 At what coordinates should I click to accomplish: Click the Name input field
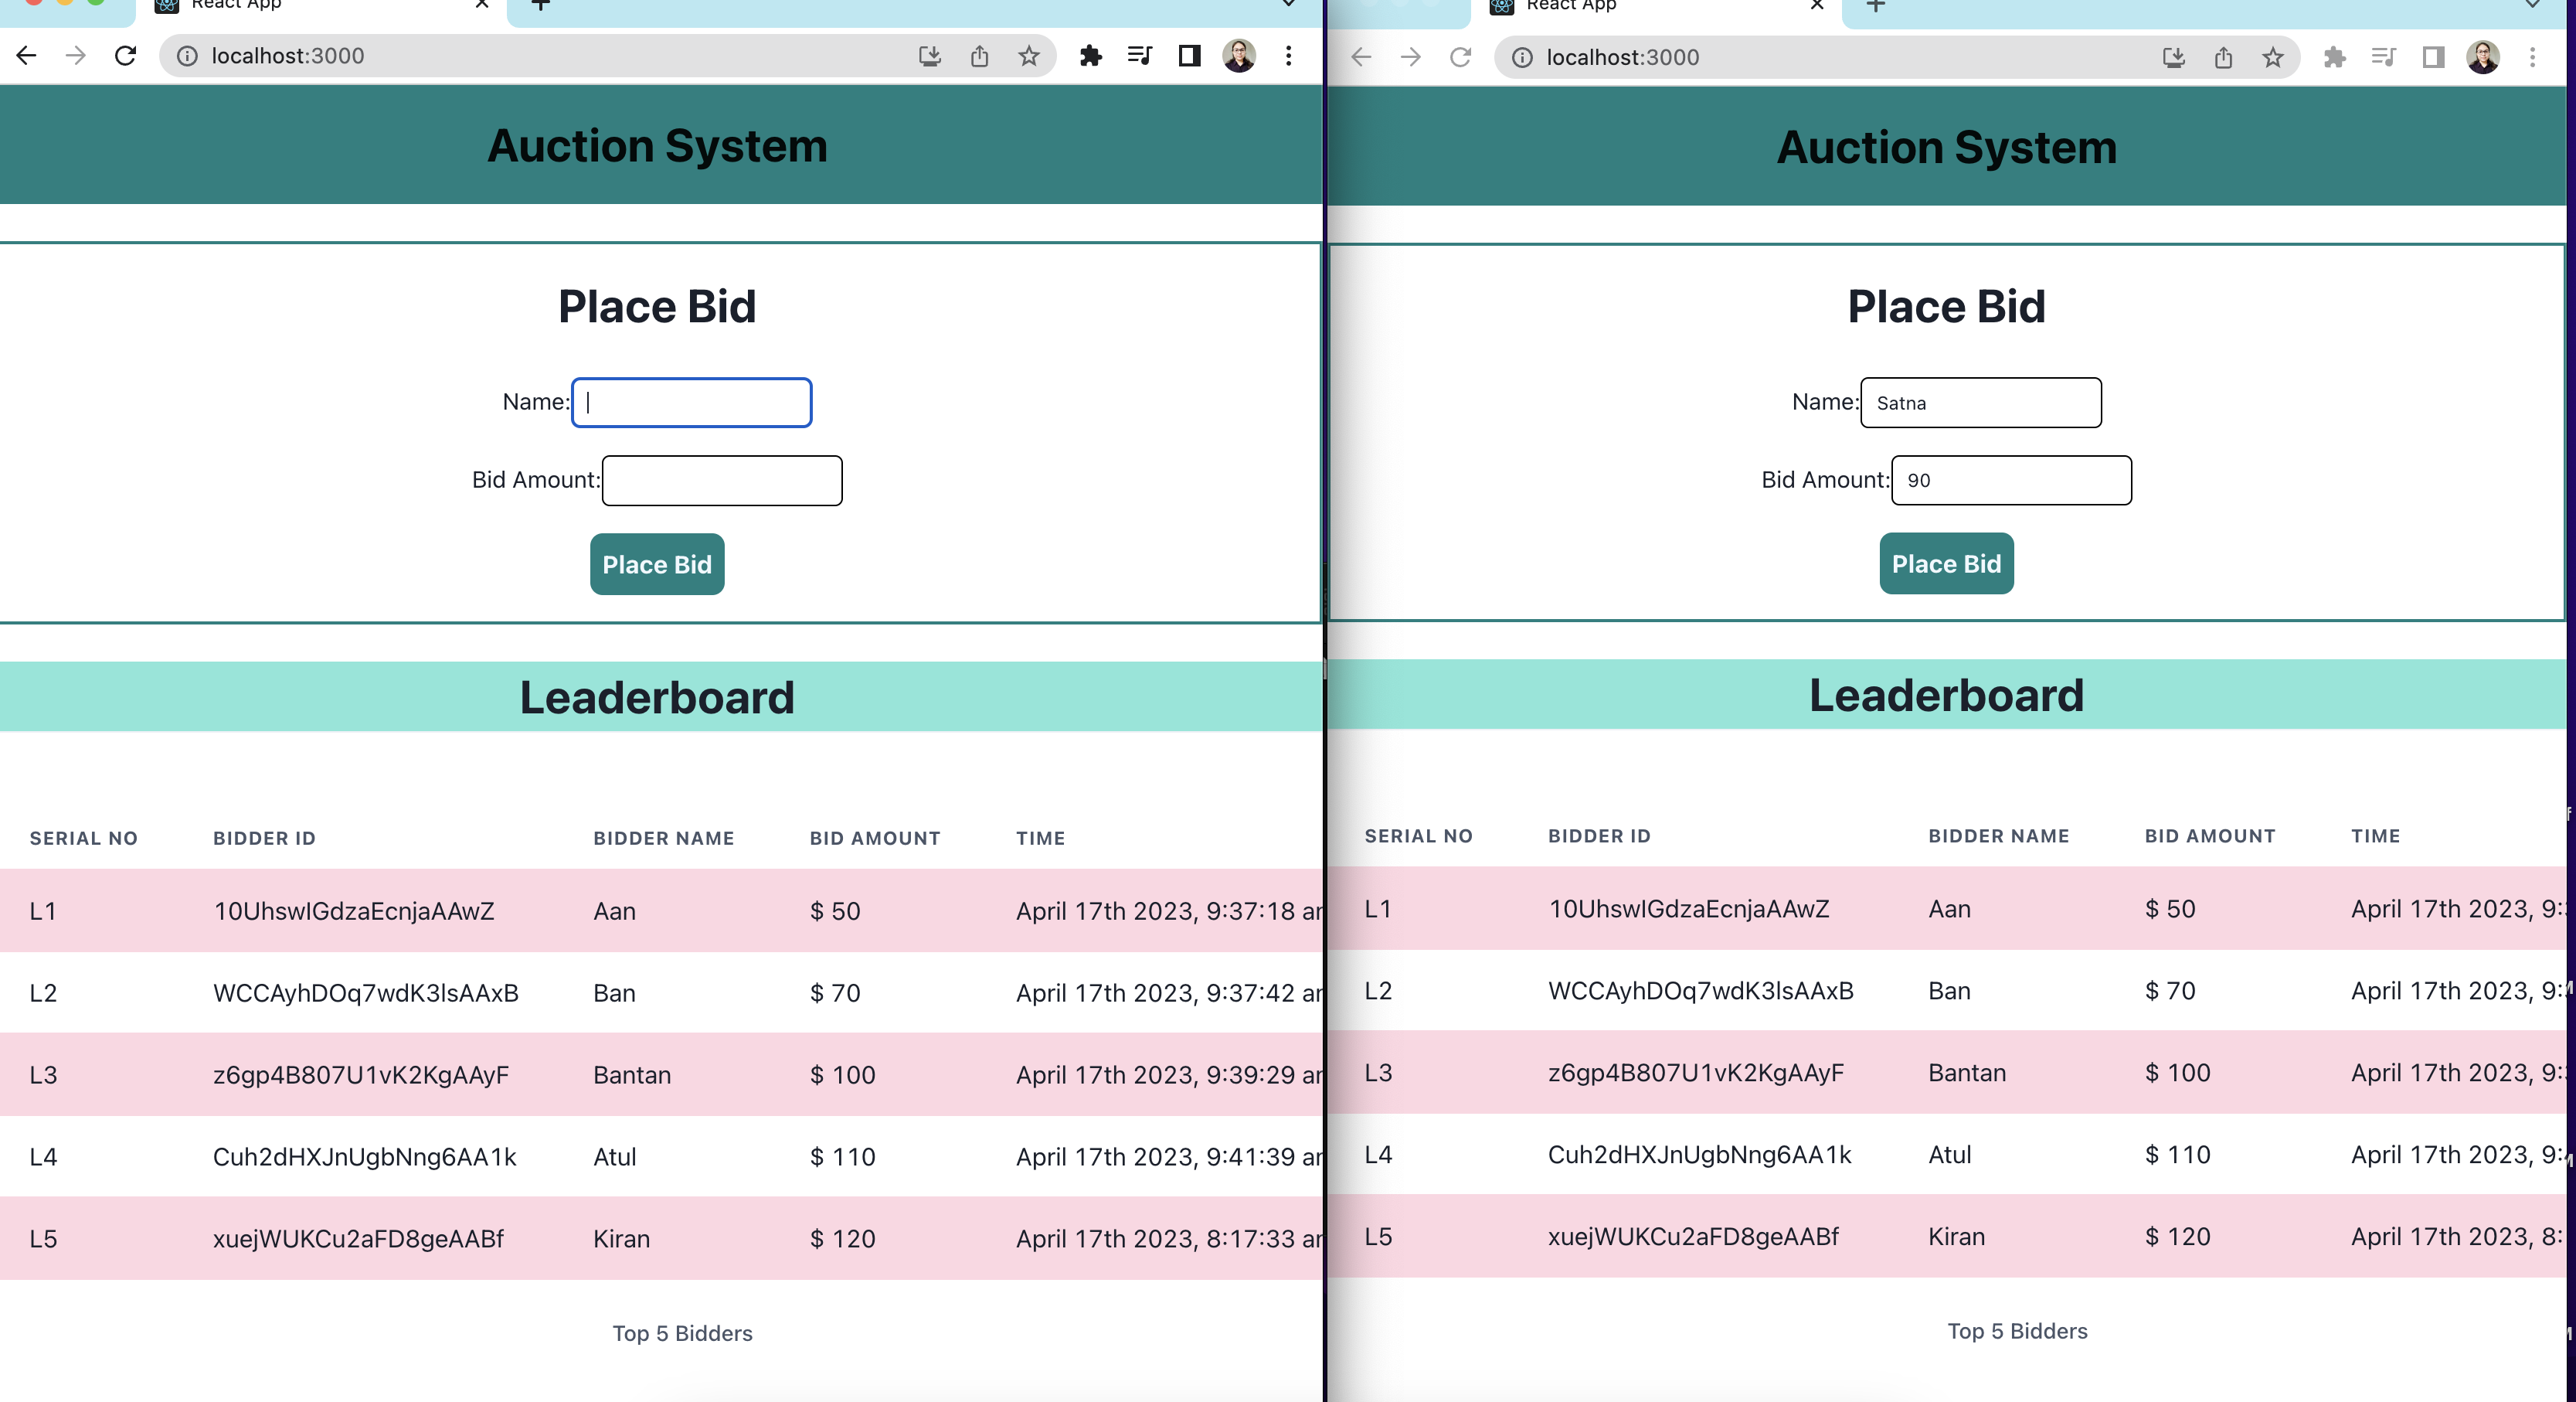(691, 402)
